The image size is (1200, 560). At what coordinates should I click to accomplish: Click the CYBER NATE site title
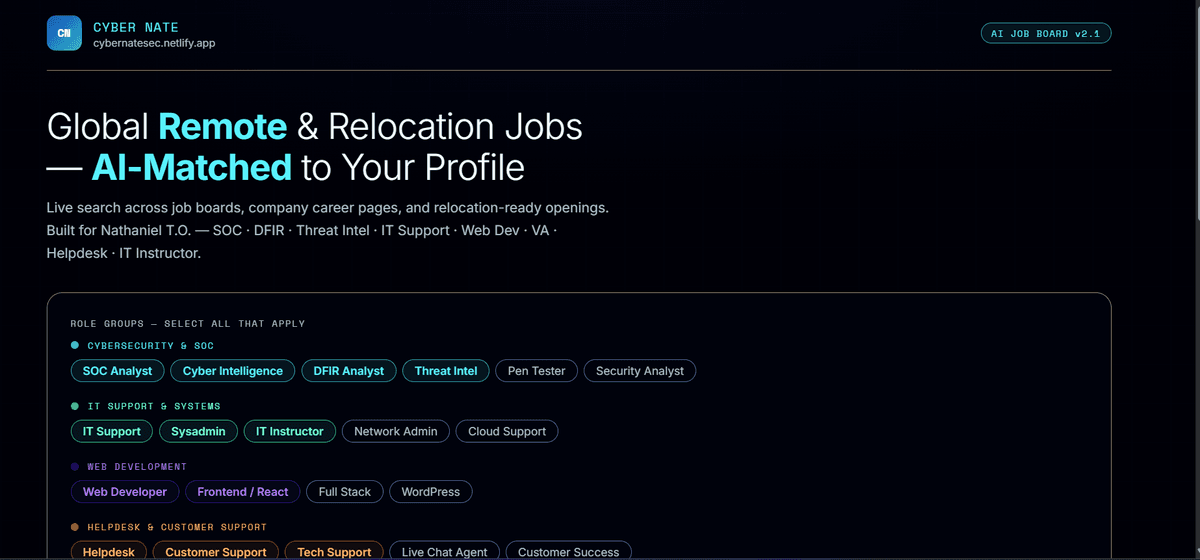pyautogui.click(x=136, y=28)
